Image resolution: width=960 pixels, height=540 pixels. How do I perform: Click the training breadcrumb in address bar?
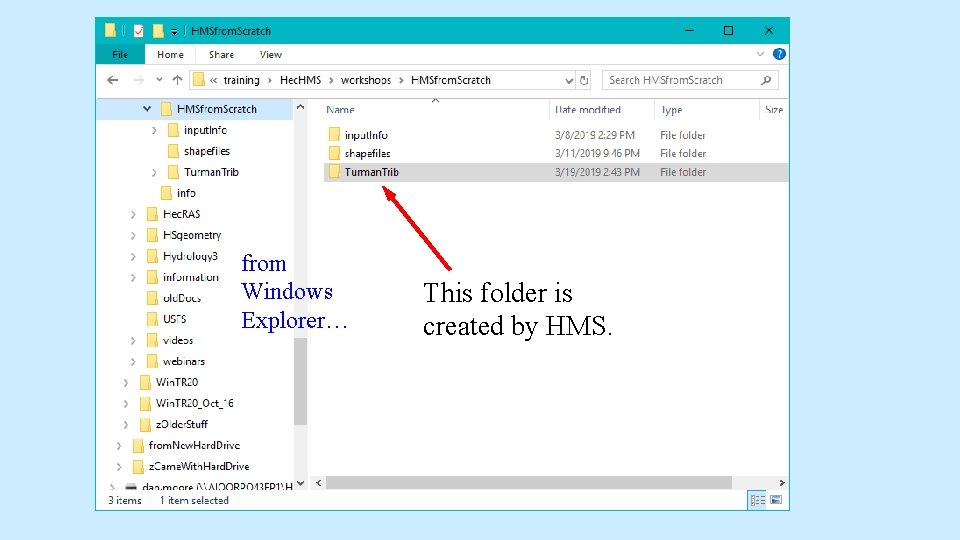point(241,80)
